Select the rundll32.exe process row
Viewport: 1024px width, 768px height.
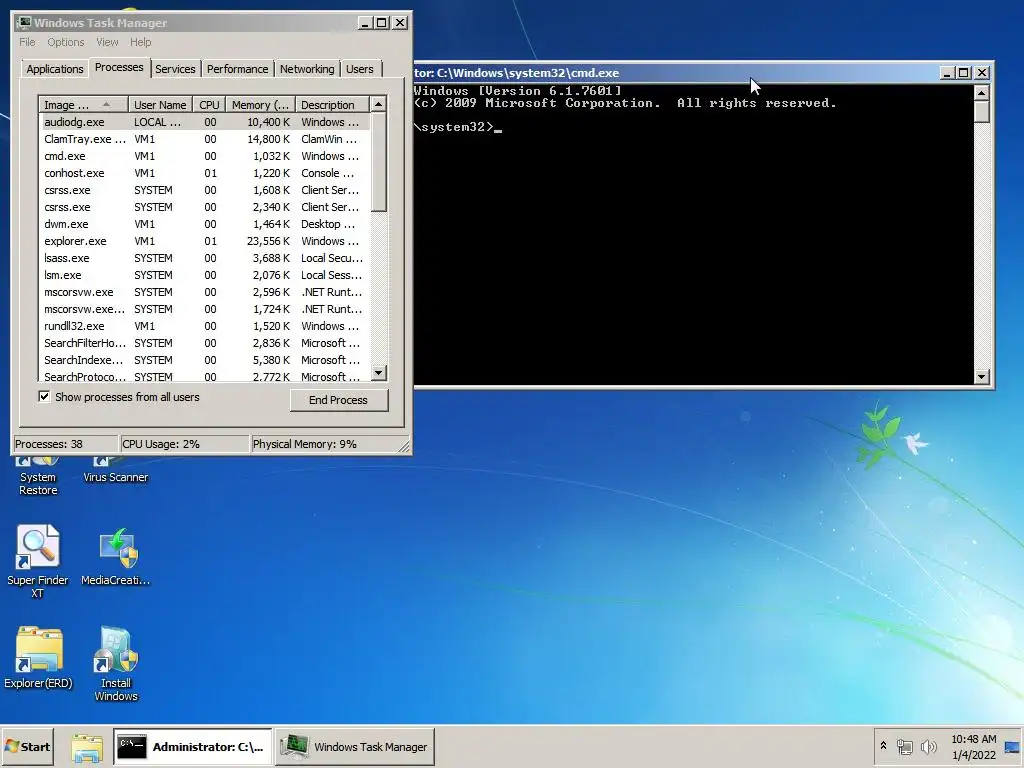pyautogui.click(x=204, y=326)
